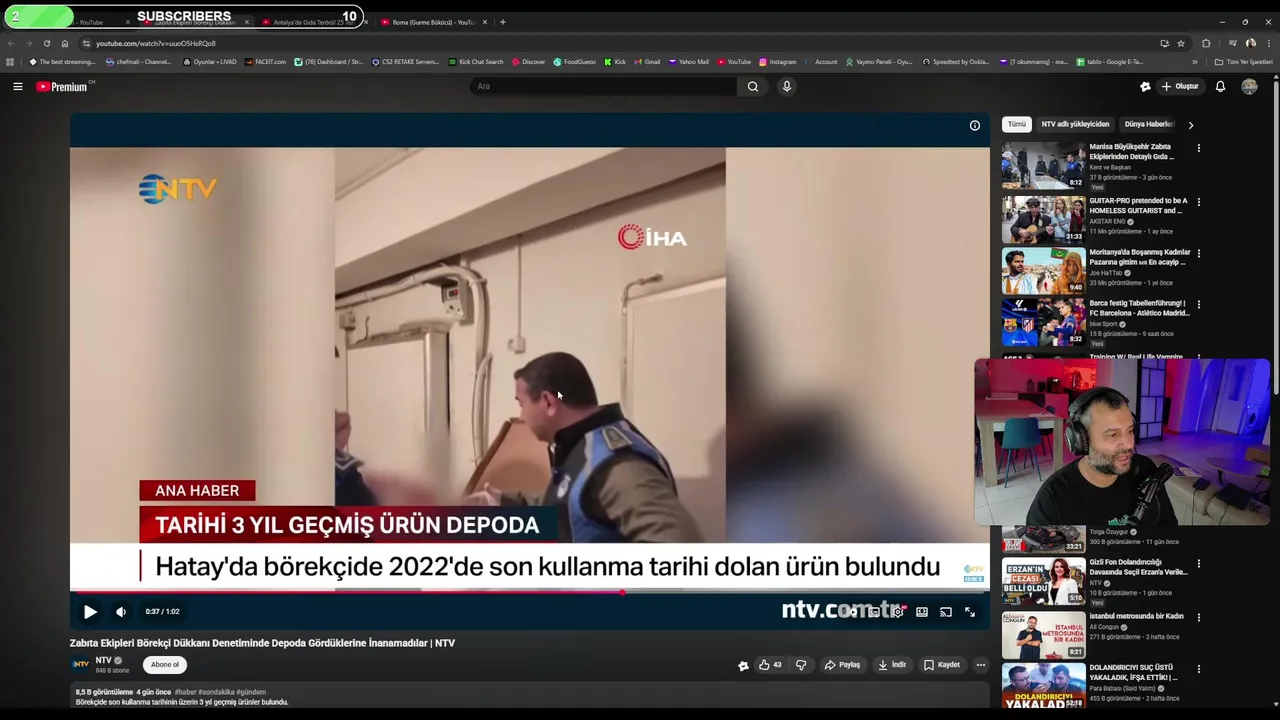The height and width of the screenshot is (720, 1280).
Task: Open Moritanya'da Boşanmış Kadınlar video title
Action: pos(1140,257)
